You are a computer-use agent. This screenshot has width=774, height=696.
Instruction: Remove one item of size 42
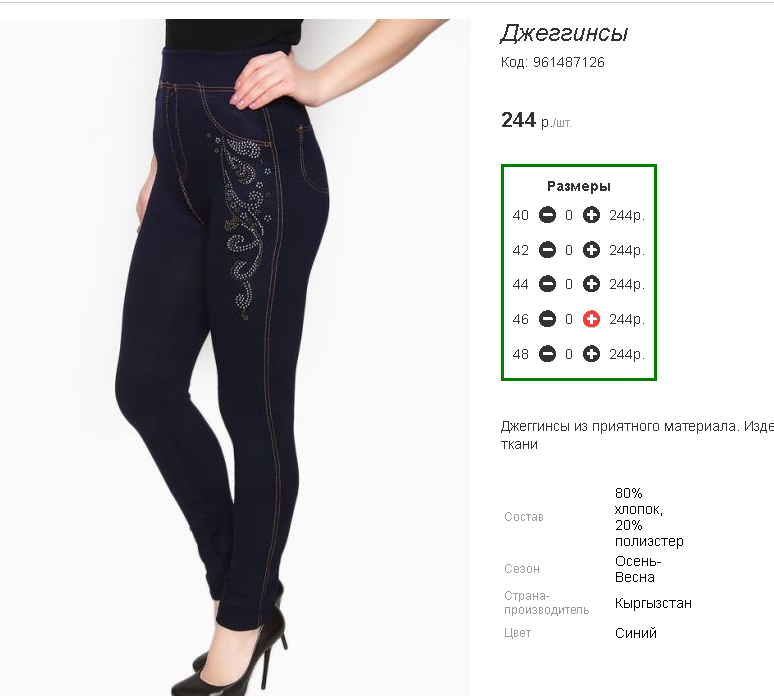coord(547,250)
